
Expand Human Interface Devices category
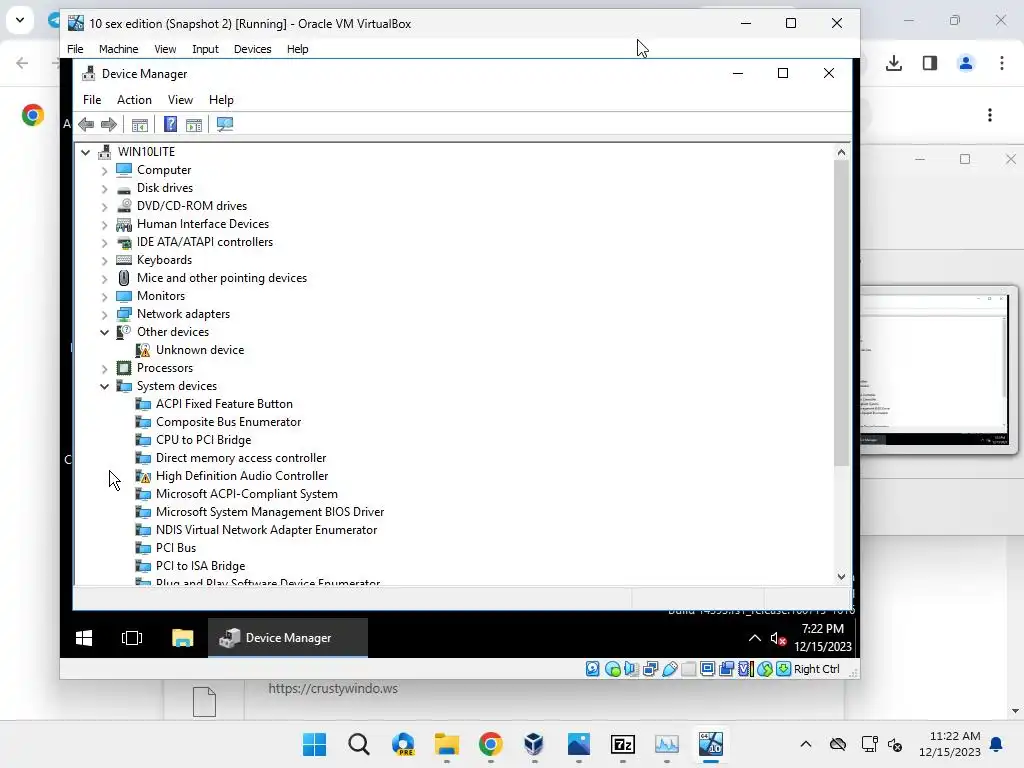(104, 225)
